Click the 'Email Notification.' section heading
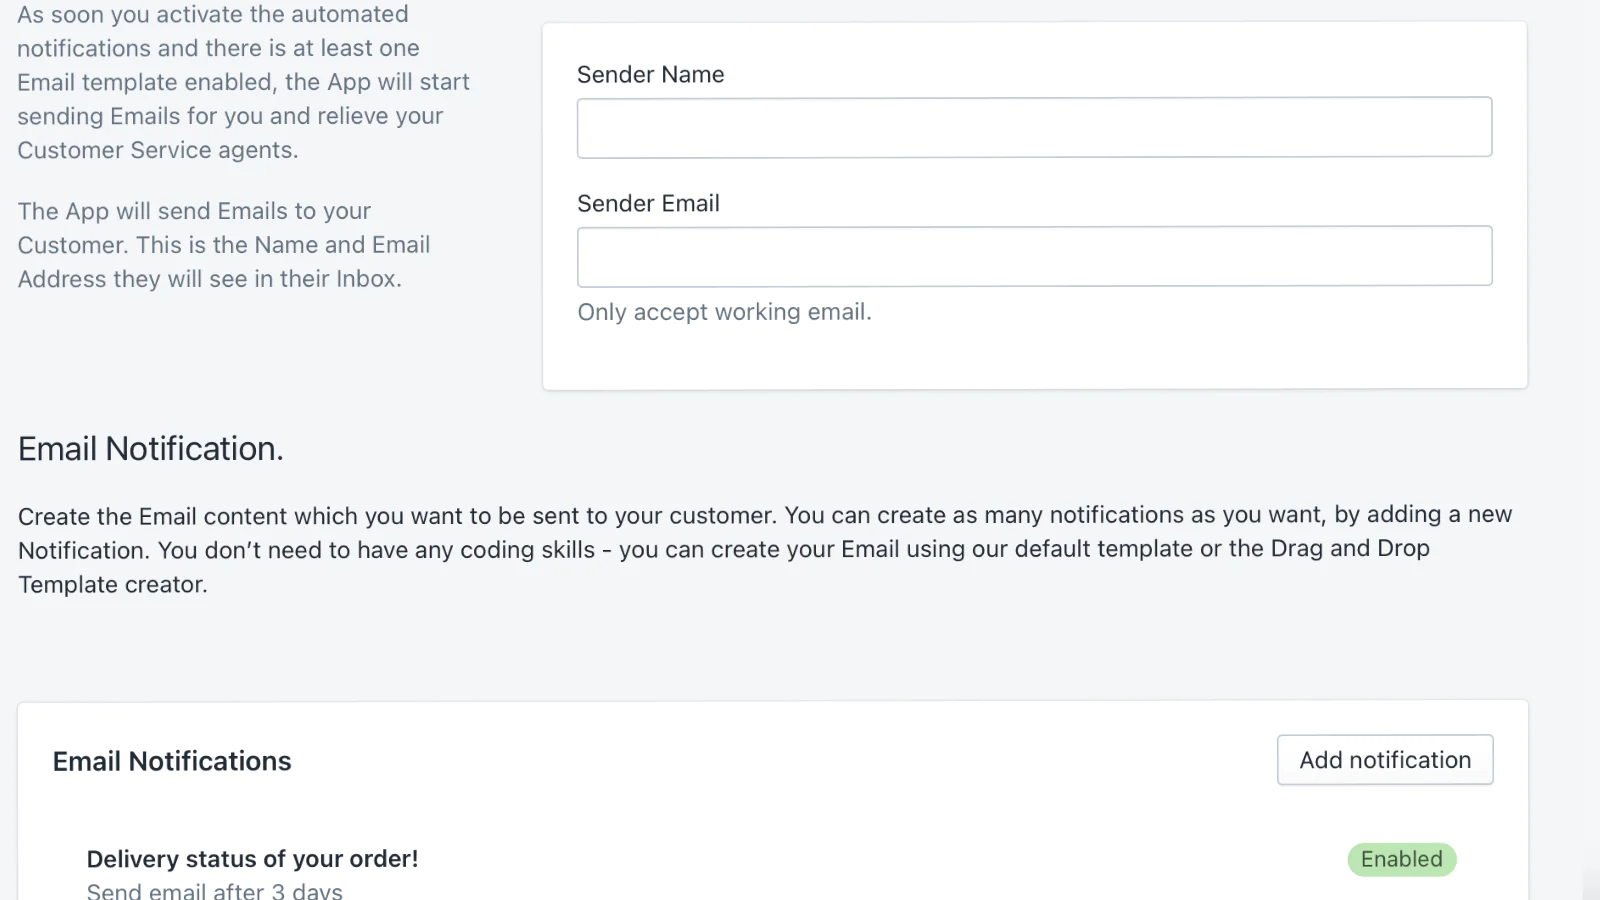 click(151, 449)
